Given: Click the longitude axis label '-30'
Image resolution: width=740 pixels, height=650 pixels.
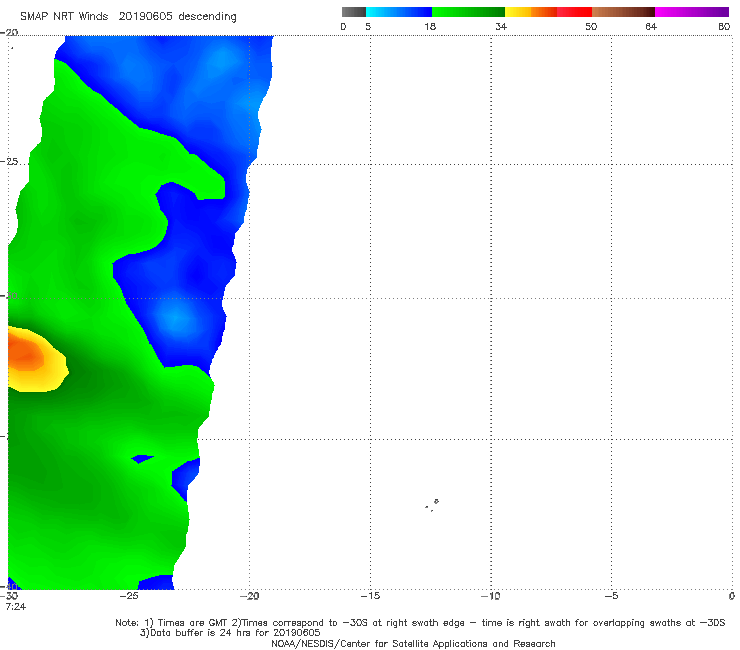Looking at the screenshot, I should pos(9,596).
